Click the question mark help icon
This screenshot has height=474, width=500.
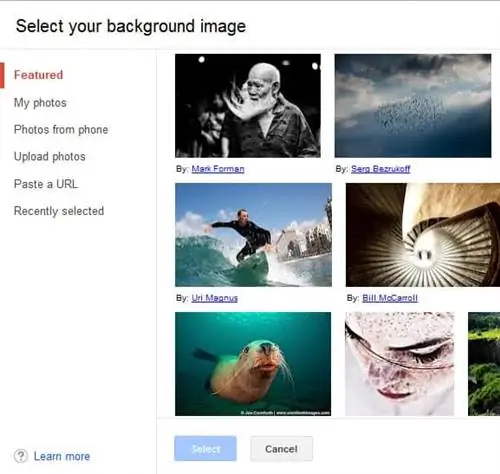point(21,456)
